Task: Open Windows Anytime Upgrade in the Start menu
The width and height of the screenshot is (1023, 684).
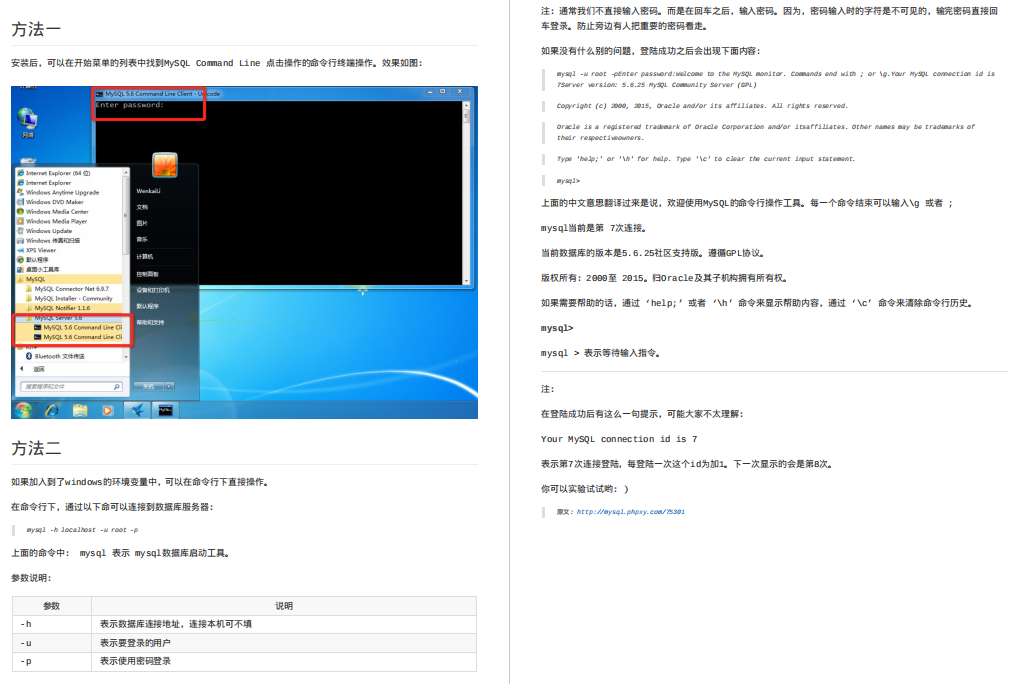Action: pos(58,193)
